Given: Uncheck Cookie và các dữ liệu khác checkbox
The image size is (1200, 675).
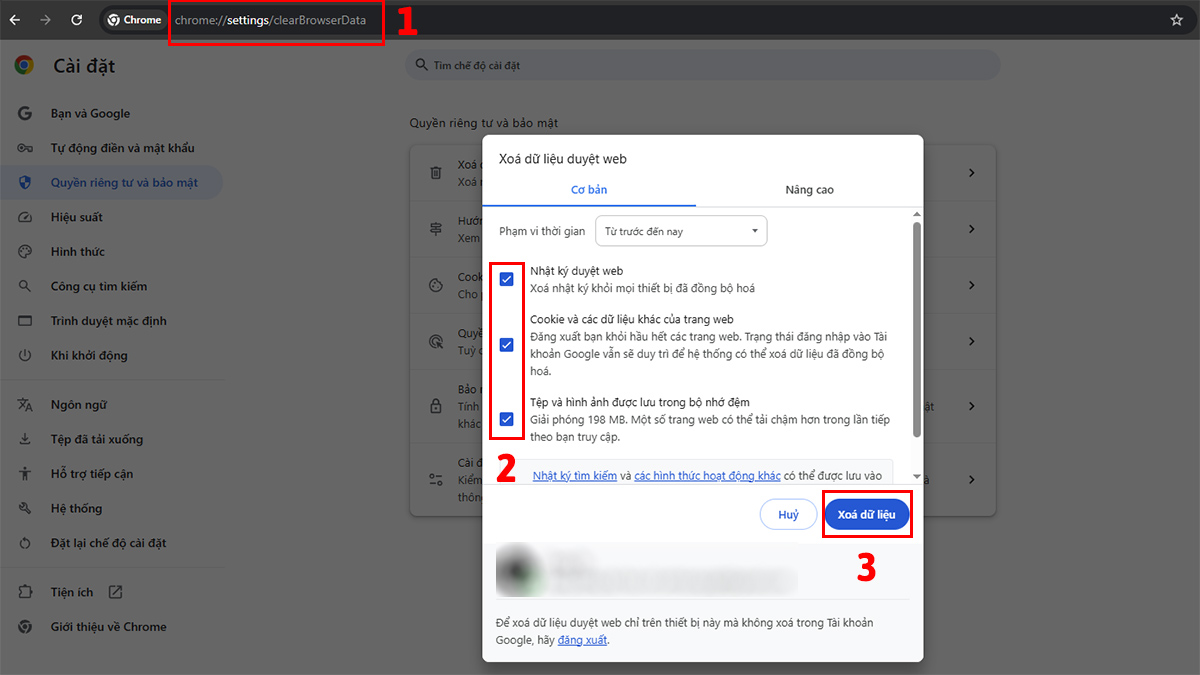Looking at the screenshot, I should coord(506,345).
